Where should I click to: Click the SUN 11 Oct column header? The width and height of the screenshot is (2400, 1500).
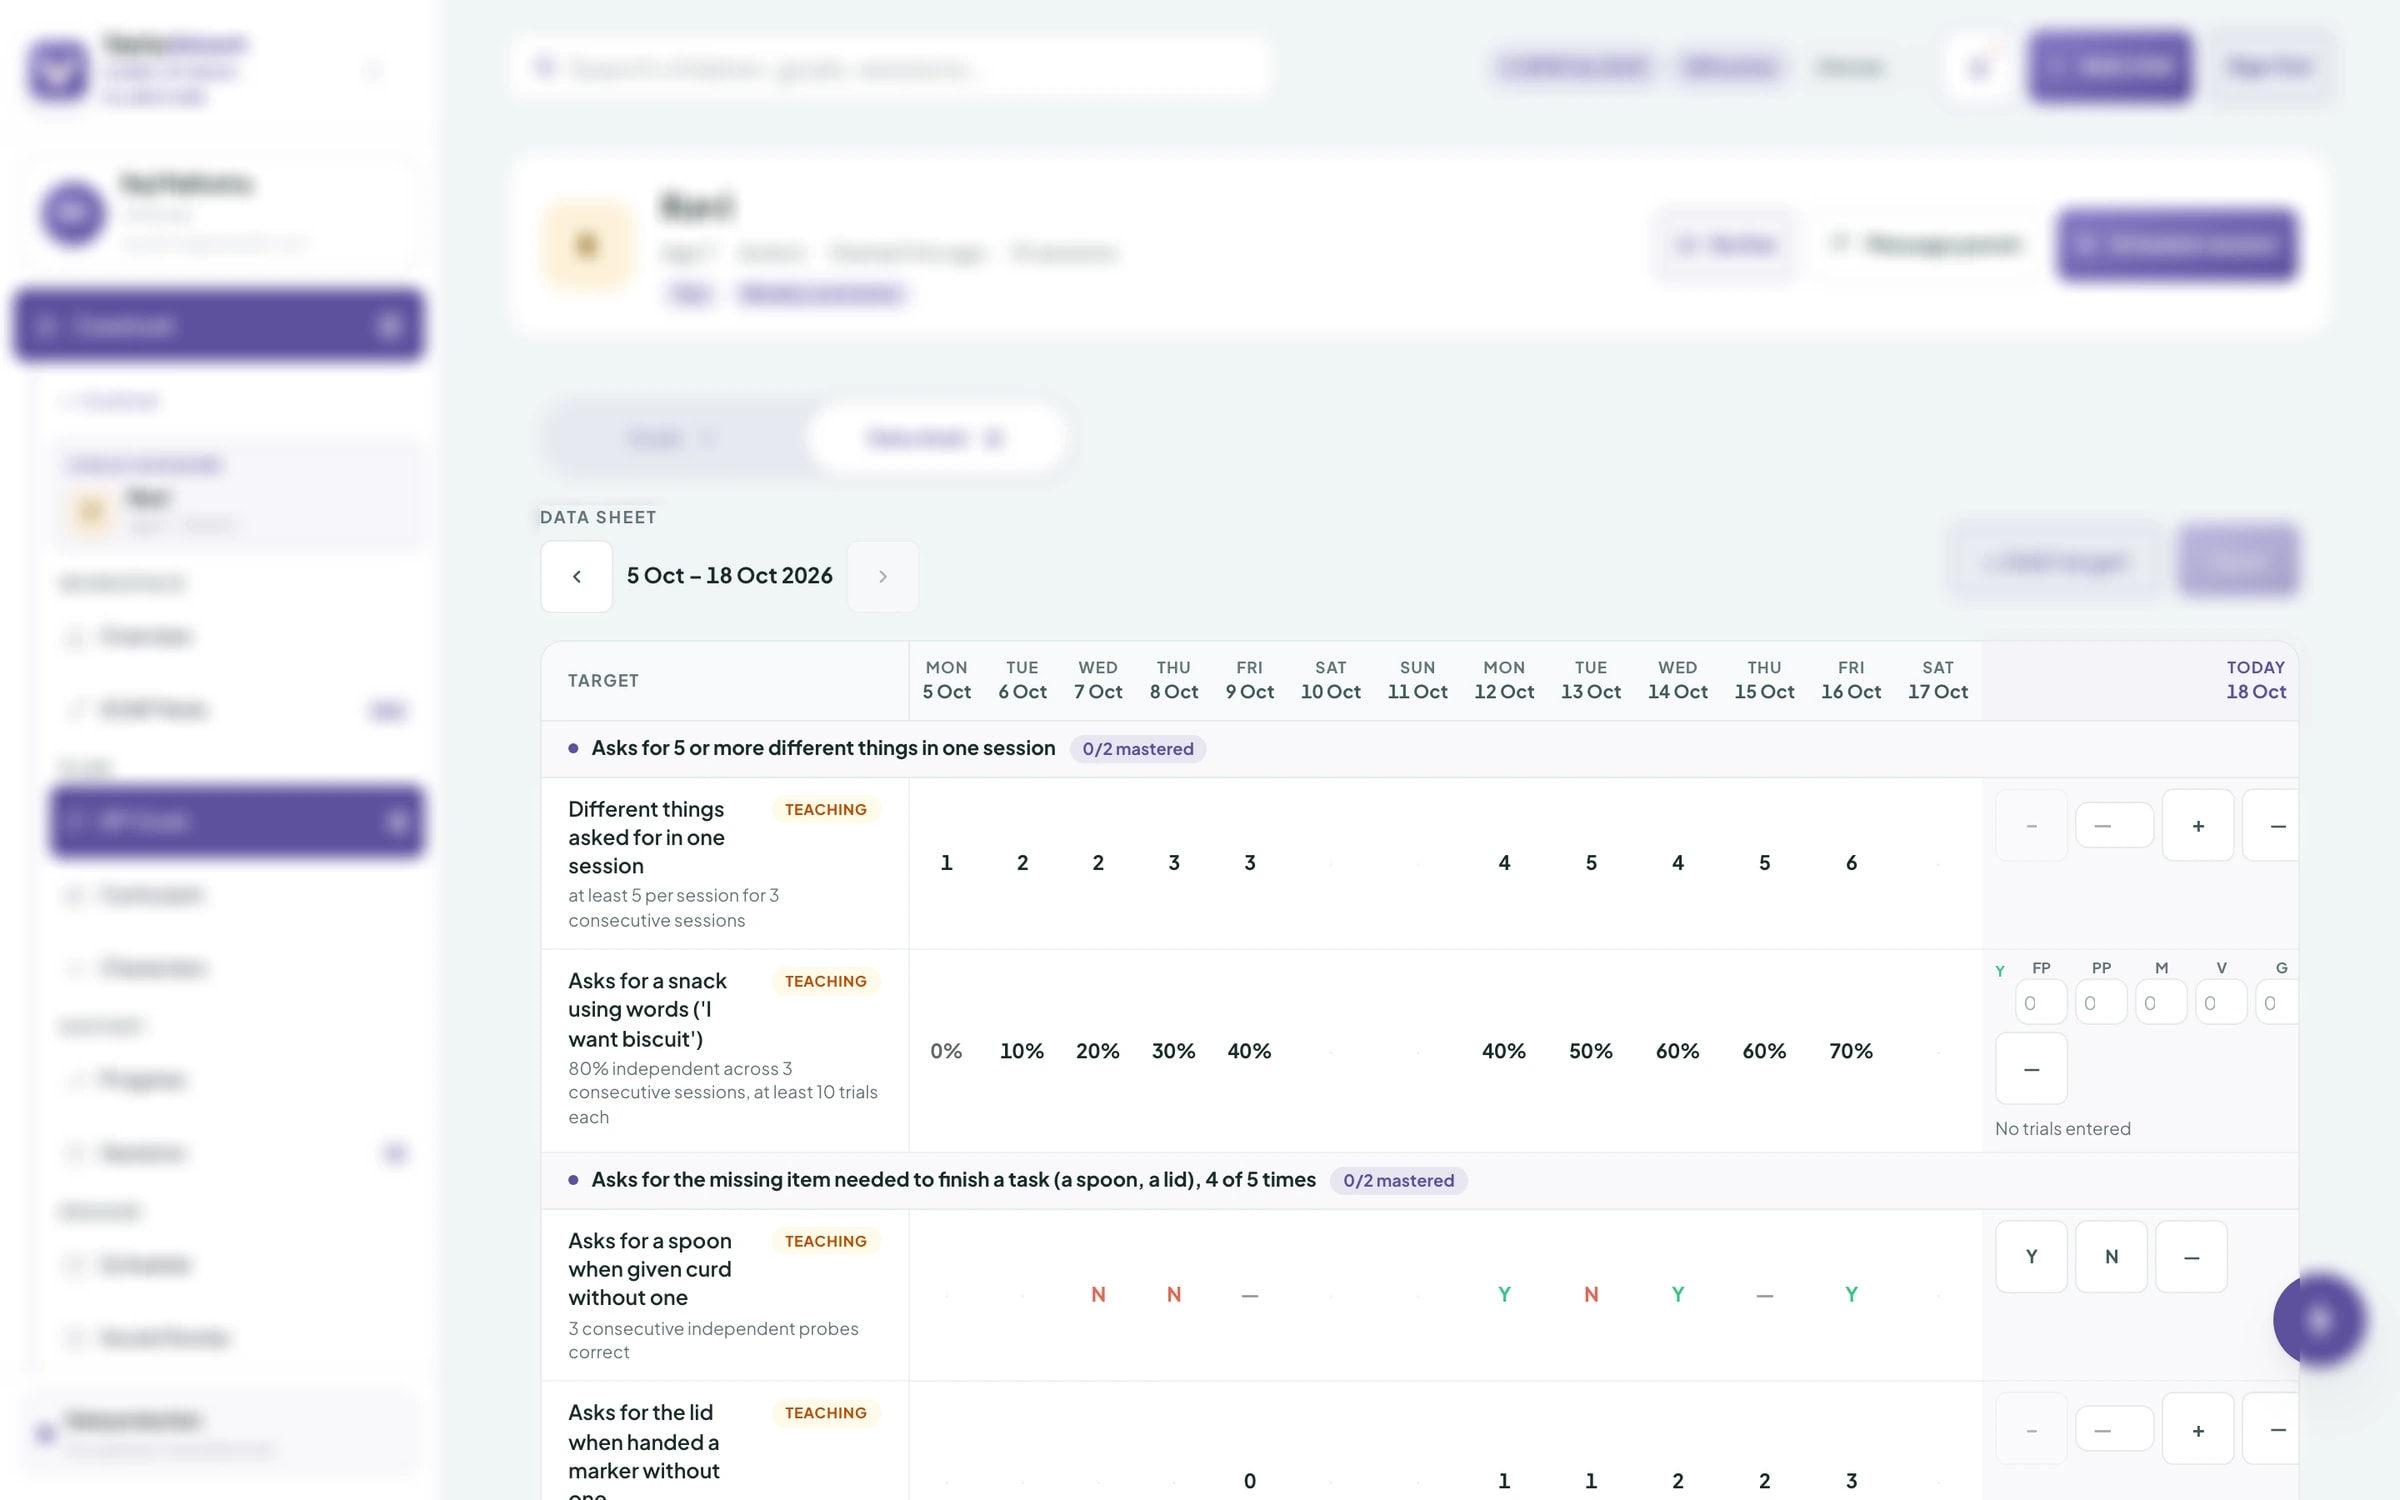point(1417,680)
